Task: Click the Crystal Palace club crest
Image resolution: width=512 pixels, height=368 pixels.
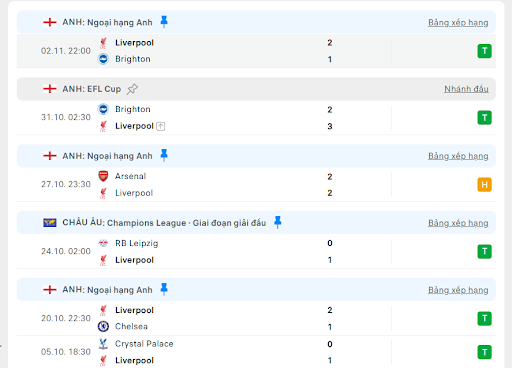Action: point(103,344)
